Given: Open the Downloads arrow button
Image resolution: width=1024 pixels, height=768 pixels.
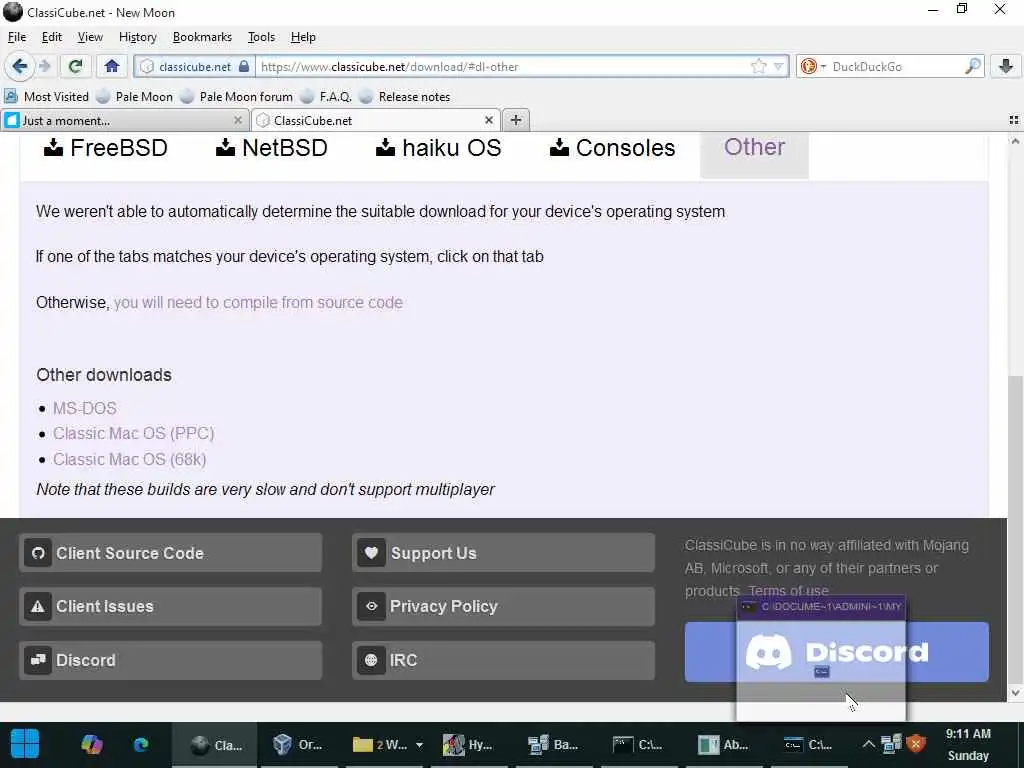Looking at the screenshot, I should [1006, 66].
